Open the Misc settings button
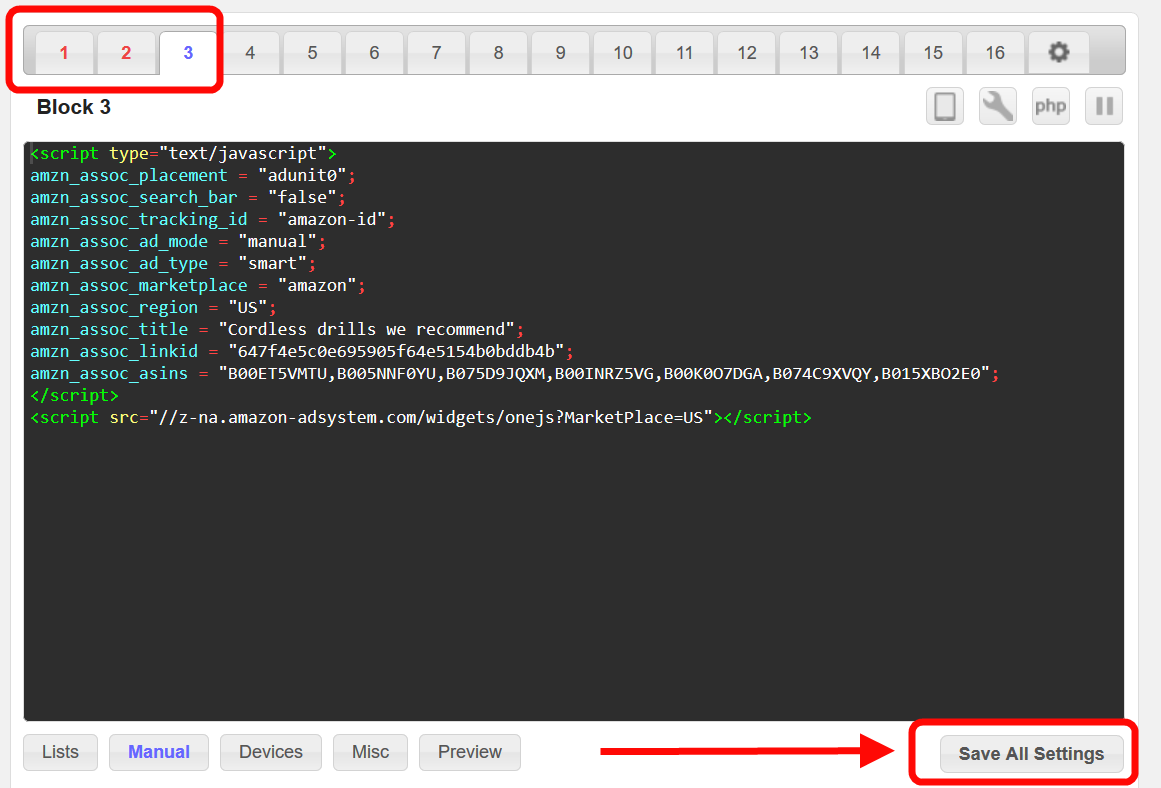This screenshot has height=788, width=1161. (370, 752)
